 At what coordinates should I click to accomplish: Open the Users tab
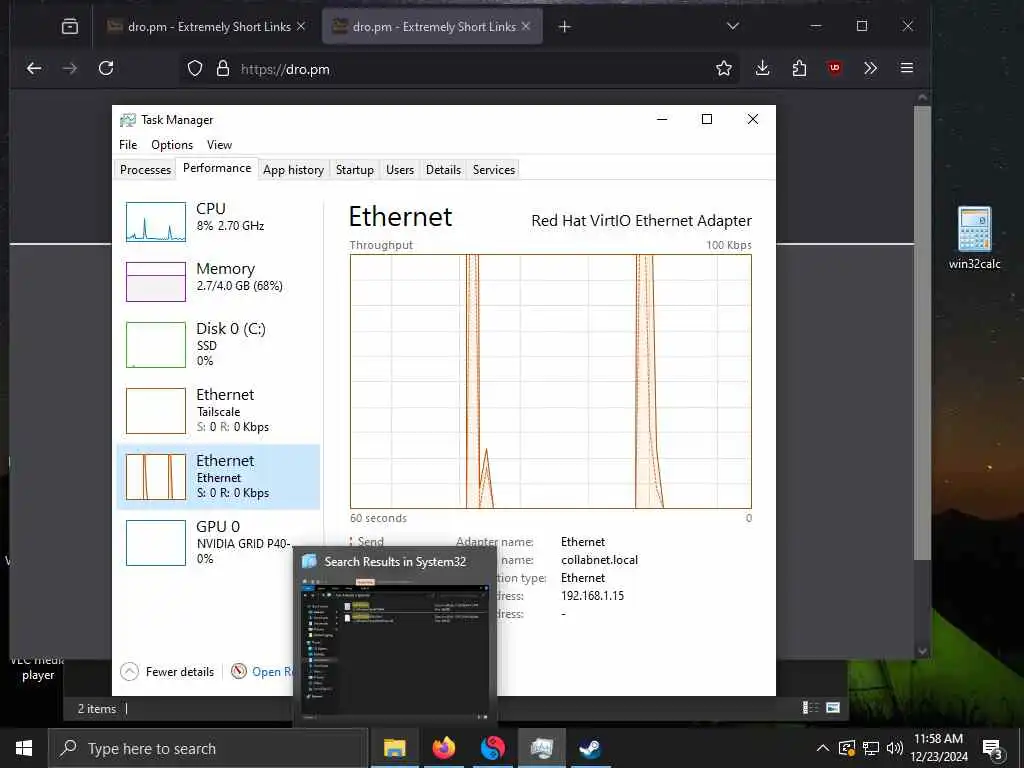[400, 170]
